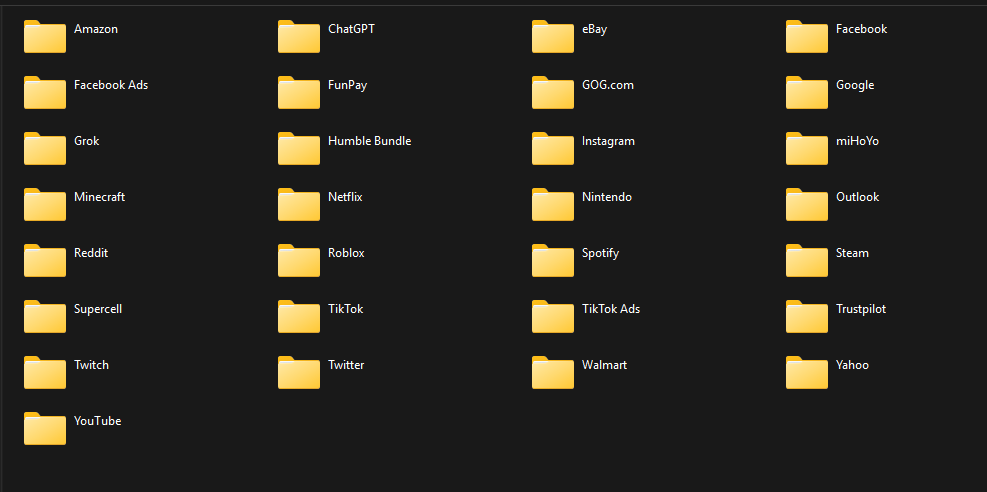Select the Facebook Ads folder icon
Screen dimensions: 987x492
click(x=45, y=92)
